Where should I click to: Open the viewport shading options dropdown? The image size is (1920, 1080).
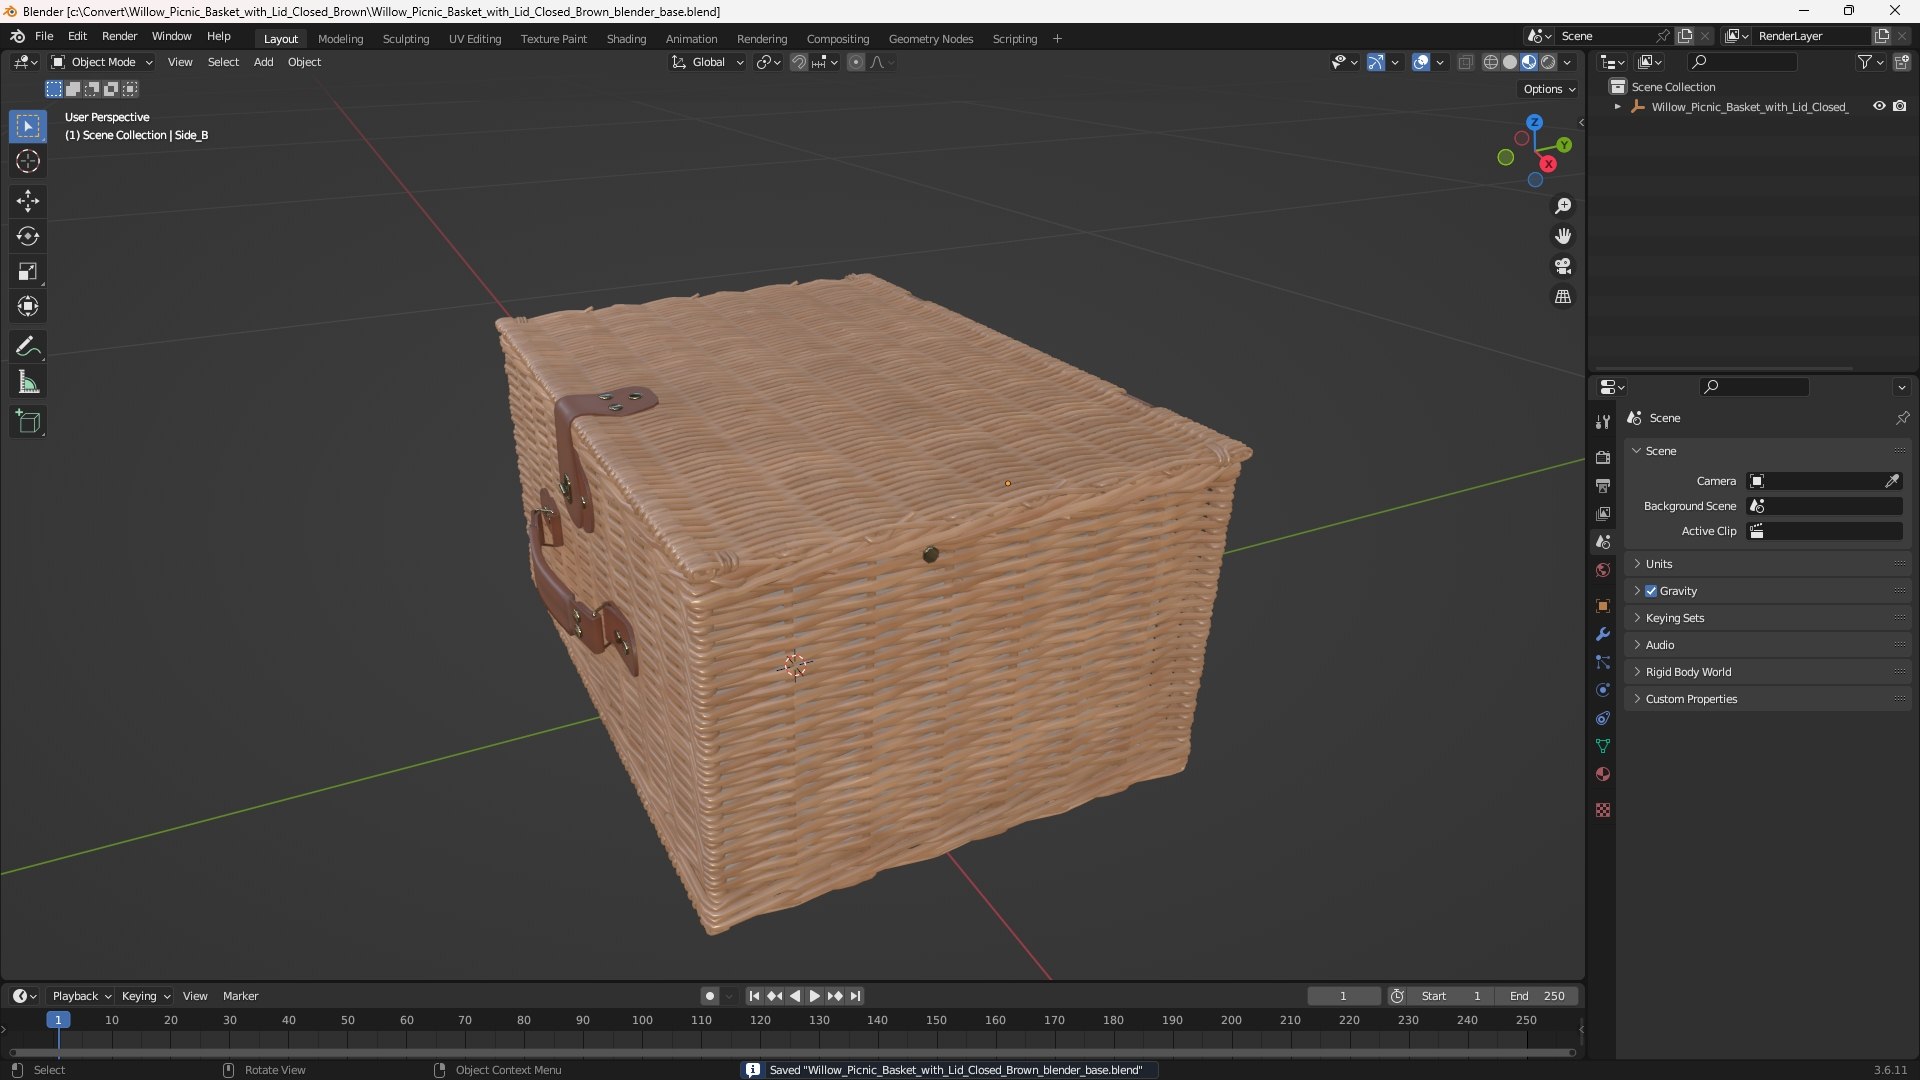coord(1567,62)
